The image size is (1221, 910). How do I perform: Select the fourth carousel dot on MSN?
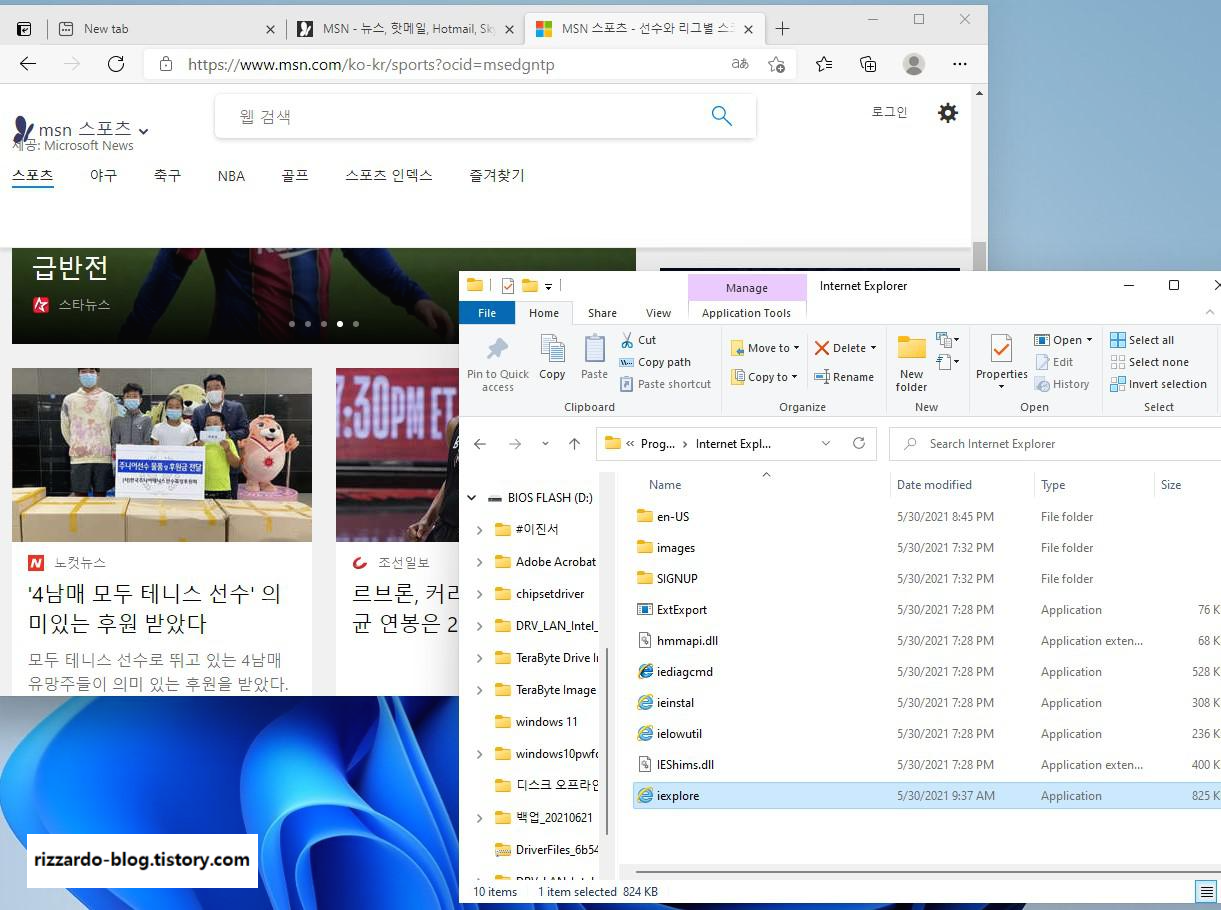(340, 324)
